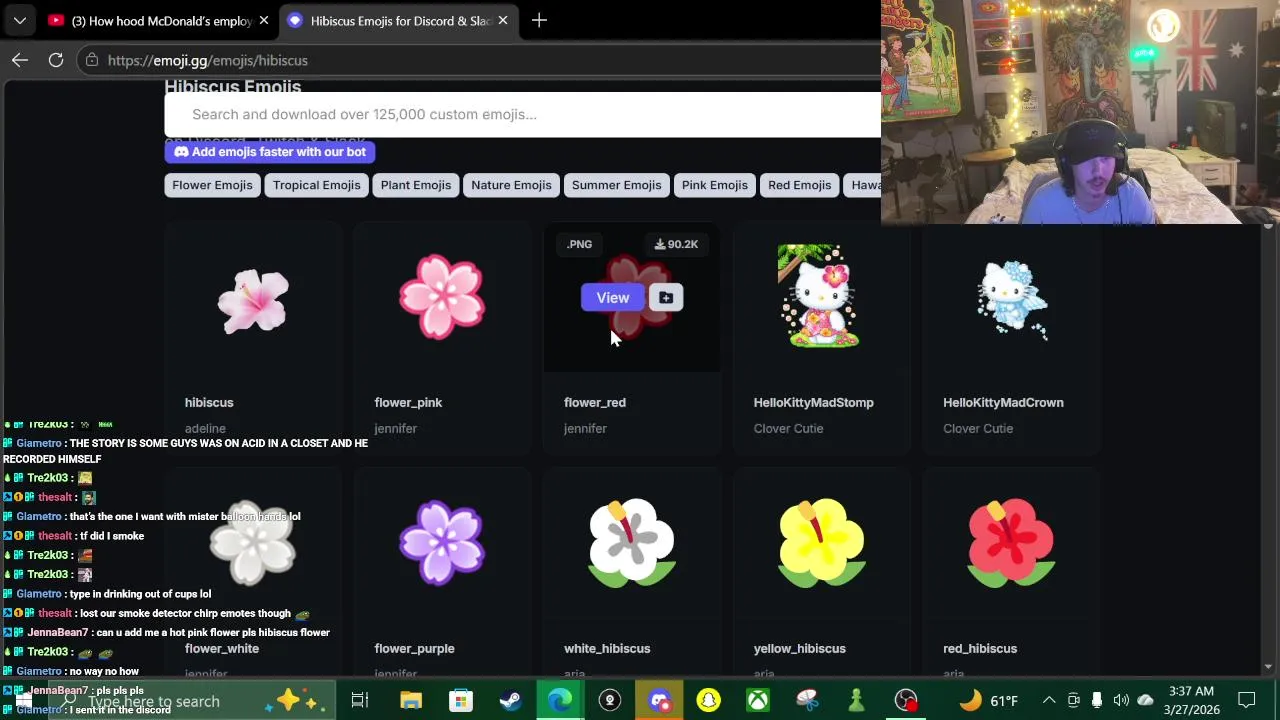
Task: Open the white_hibiscus emoji image
Action: click(631, 543)
